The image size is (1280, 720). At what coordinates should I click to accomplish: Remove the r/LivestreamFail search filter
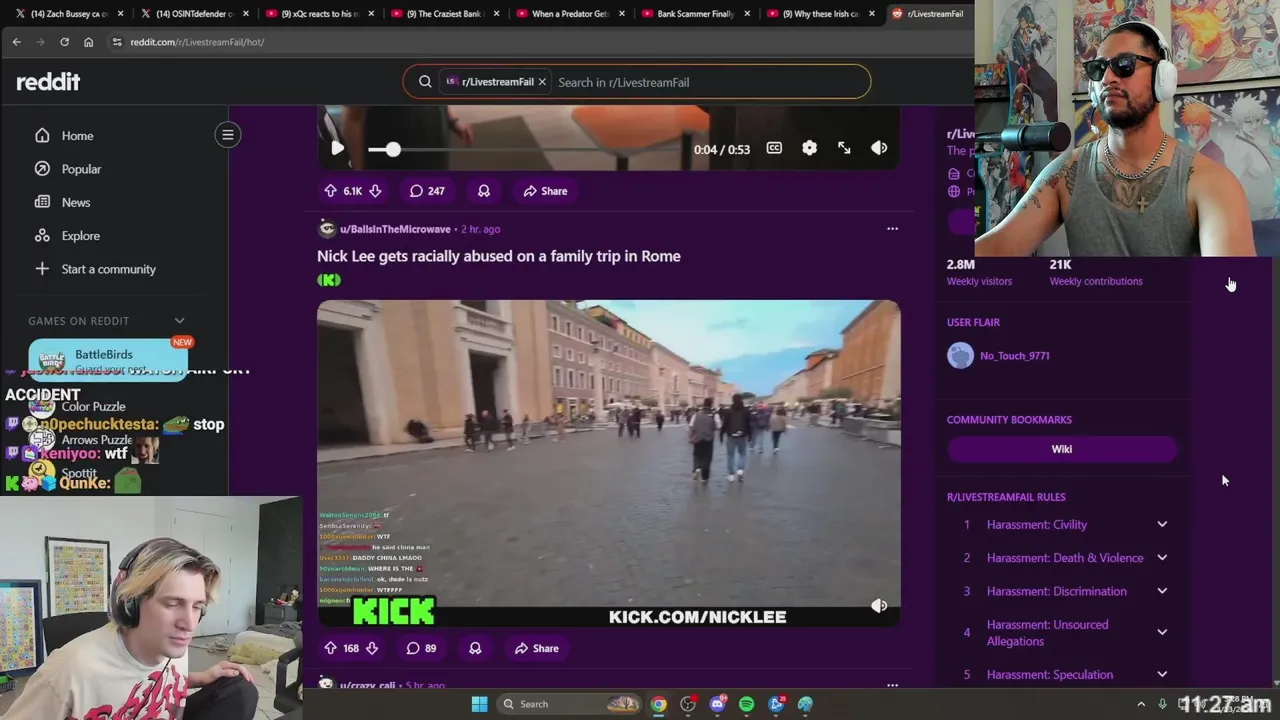pos(542,82)
